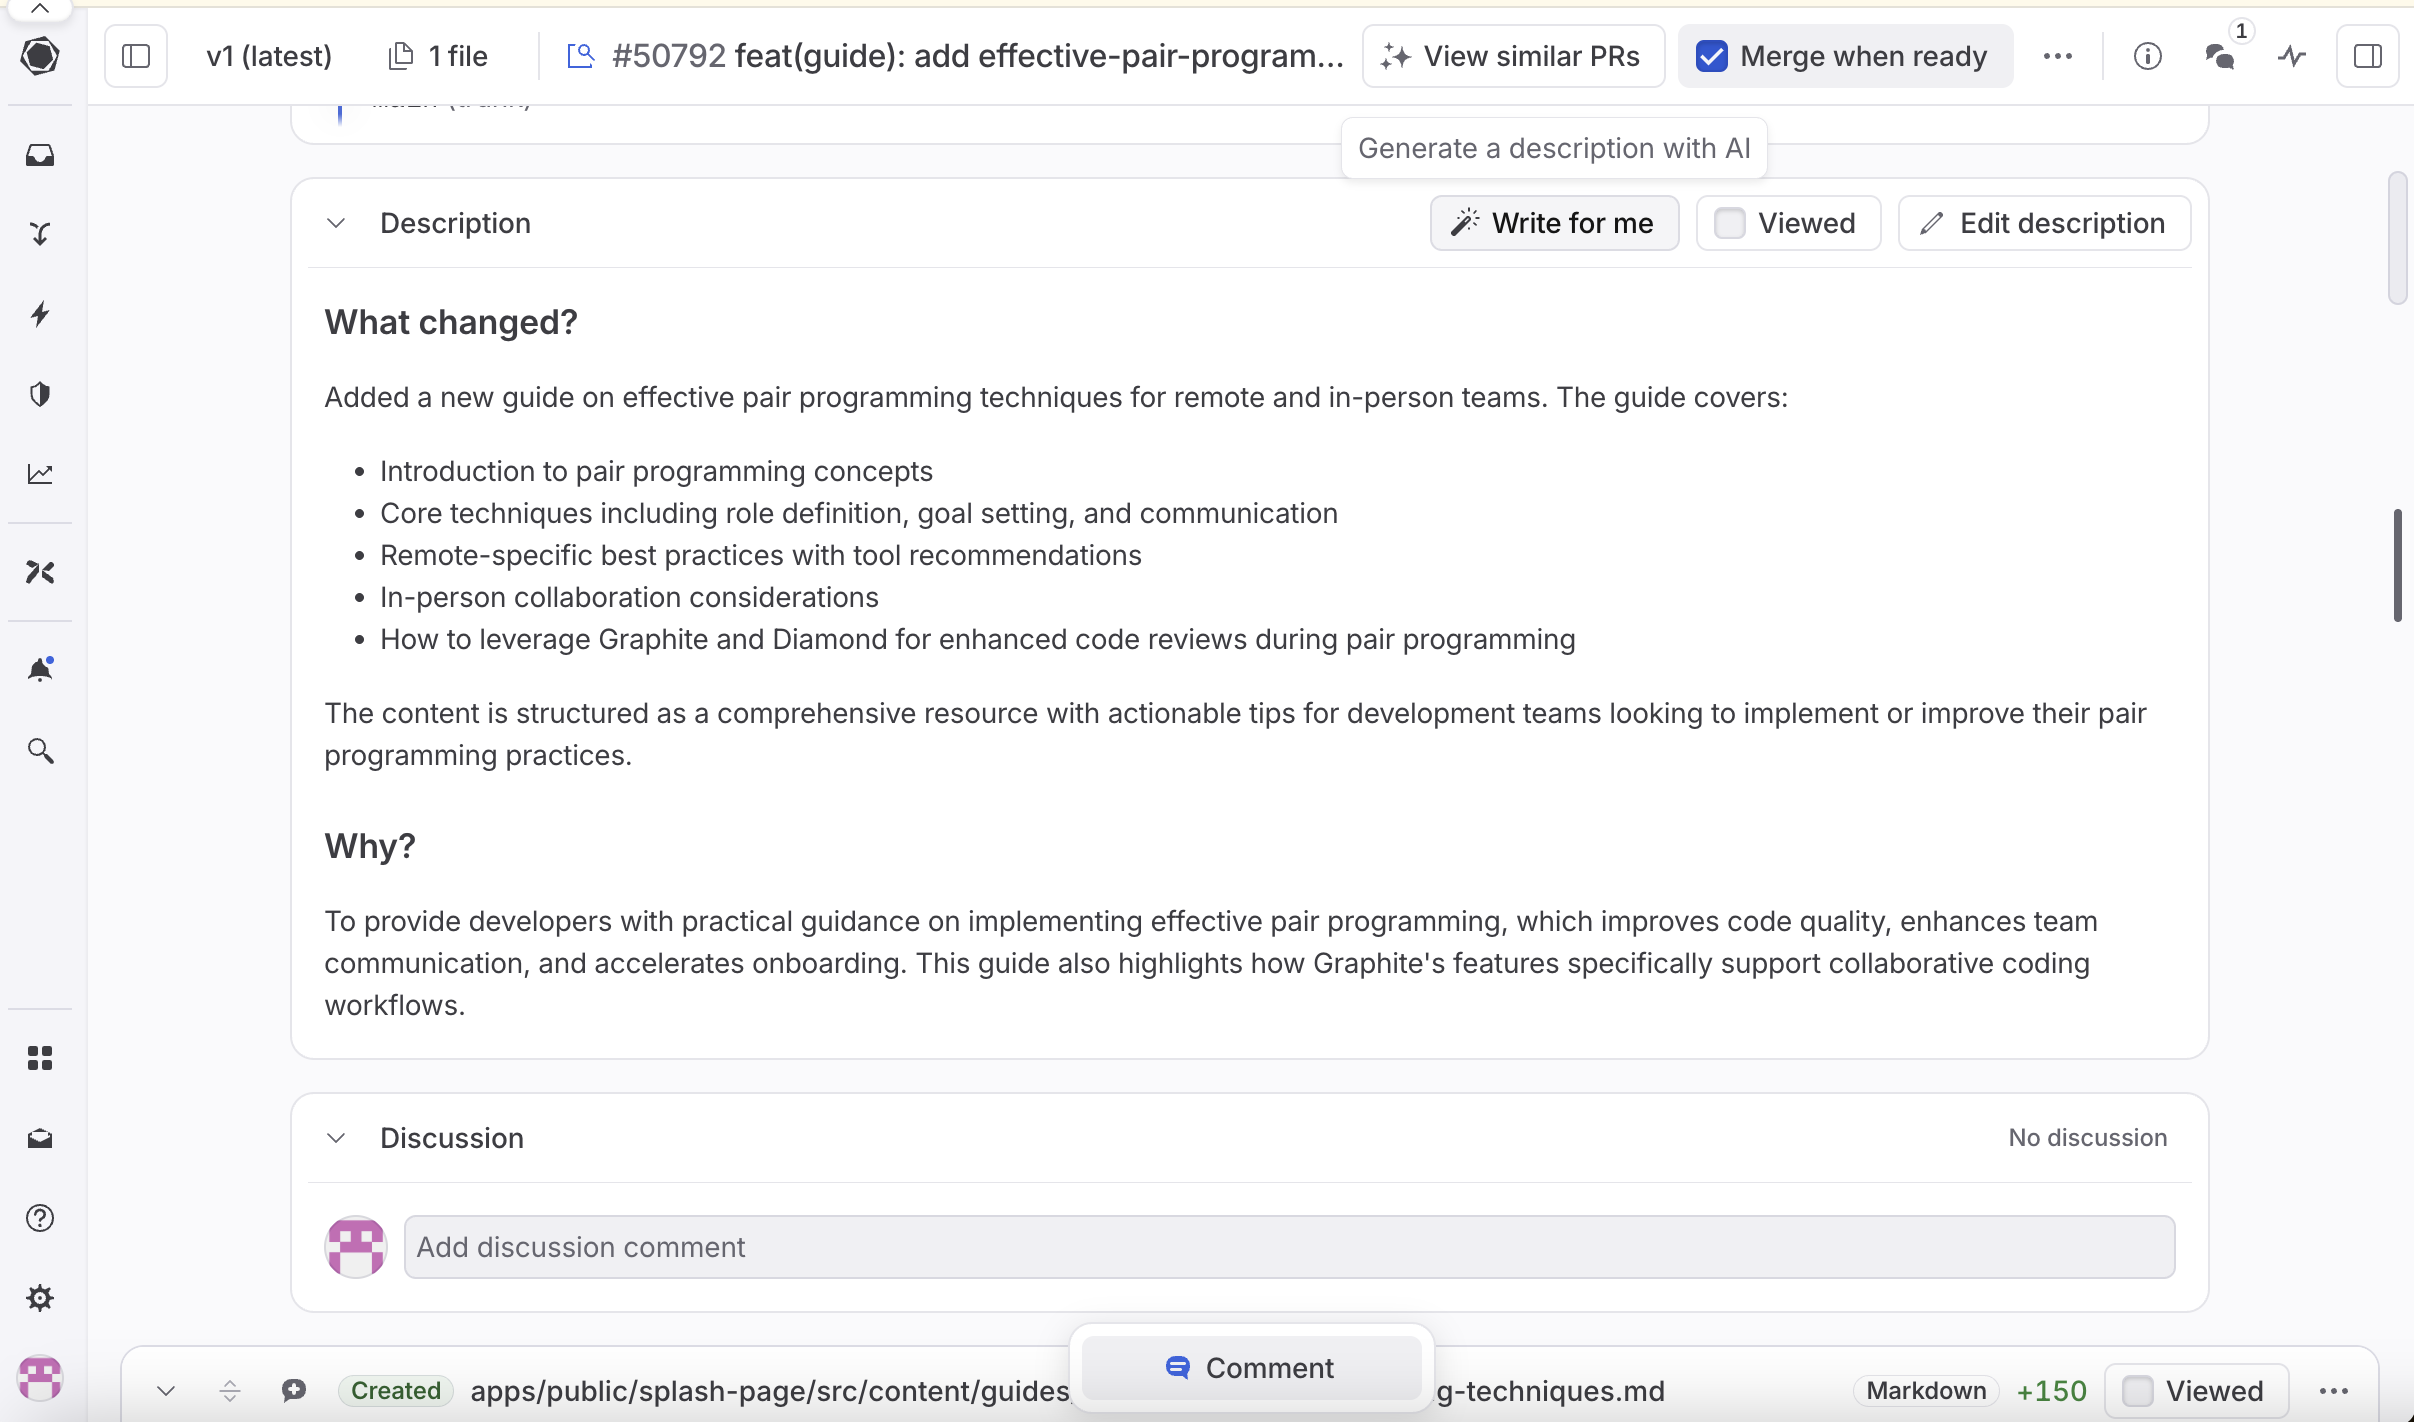Collapse the file diff with the chevron
This screenshot has height=1422, width=2414.
pyautogui.click(x=166, y=1390)
